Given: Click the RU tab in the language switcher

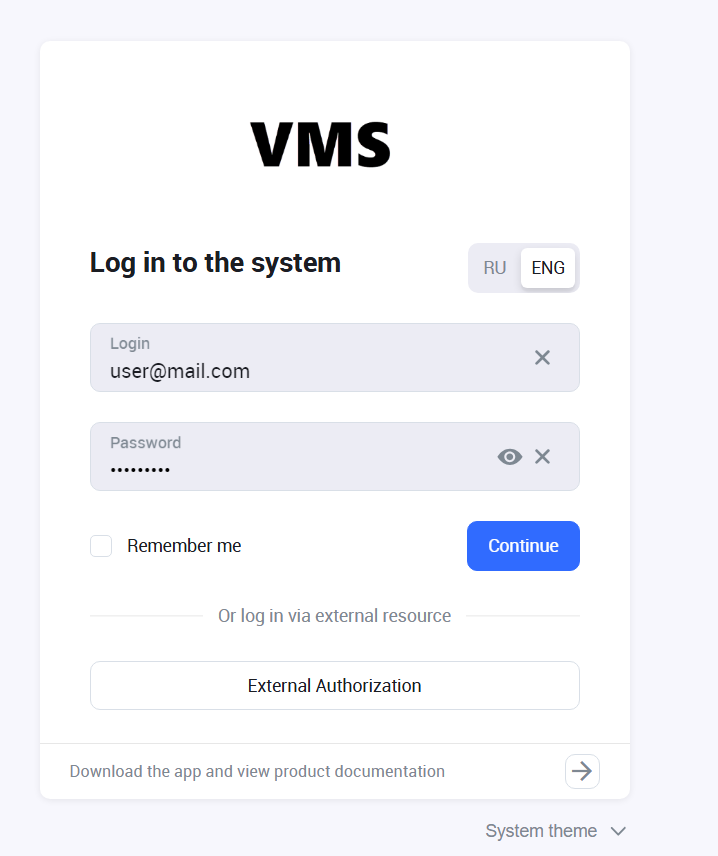Looking at the screenshot, I should pyautogui.click(x=494, y=267).
